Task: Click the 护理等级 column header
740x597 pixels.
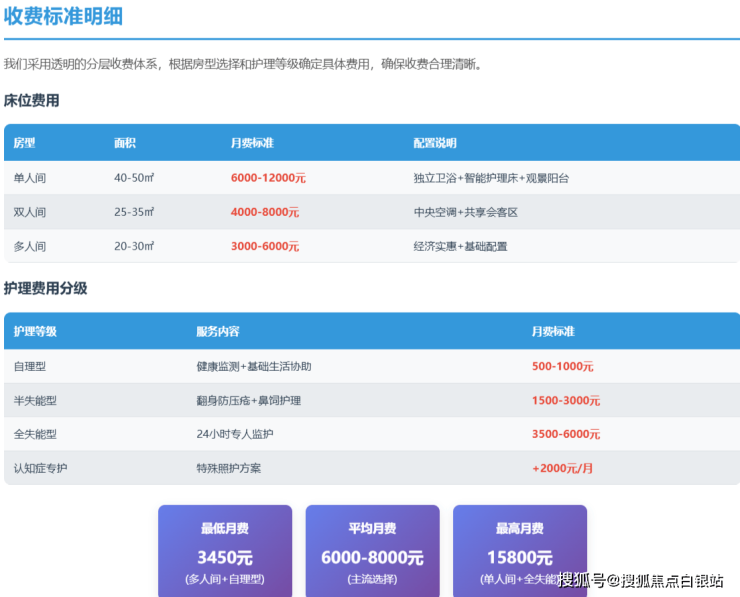Action: tap(35, 331)
